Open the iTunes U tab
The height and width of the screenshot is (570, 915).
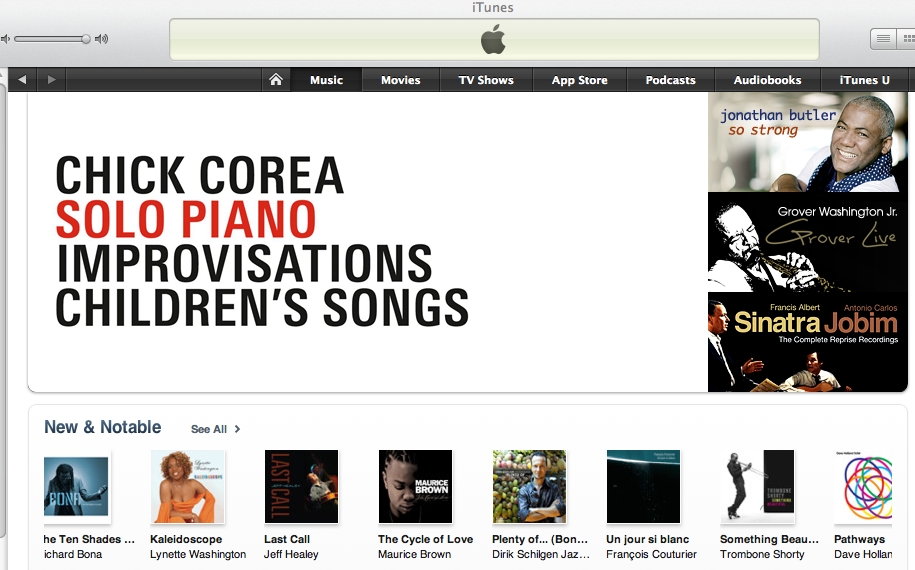[x=864, y=79]
